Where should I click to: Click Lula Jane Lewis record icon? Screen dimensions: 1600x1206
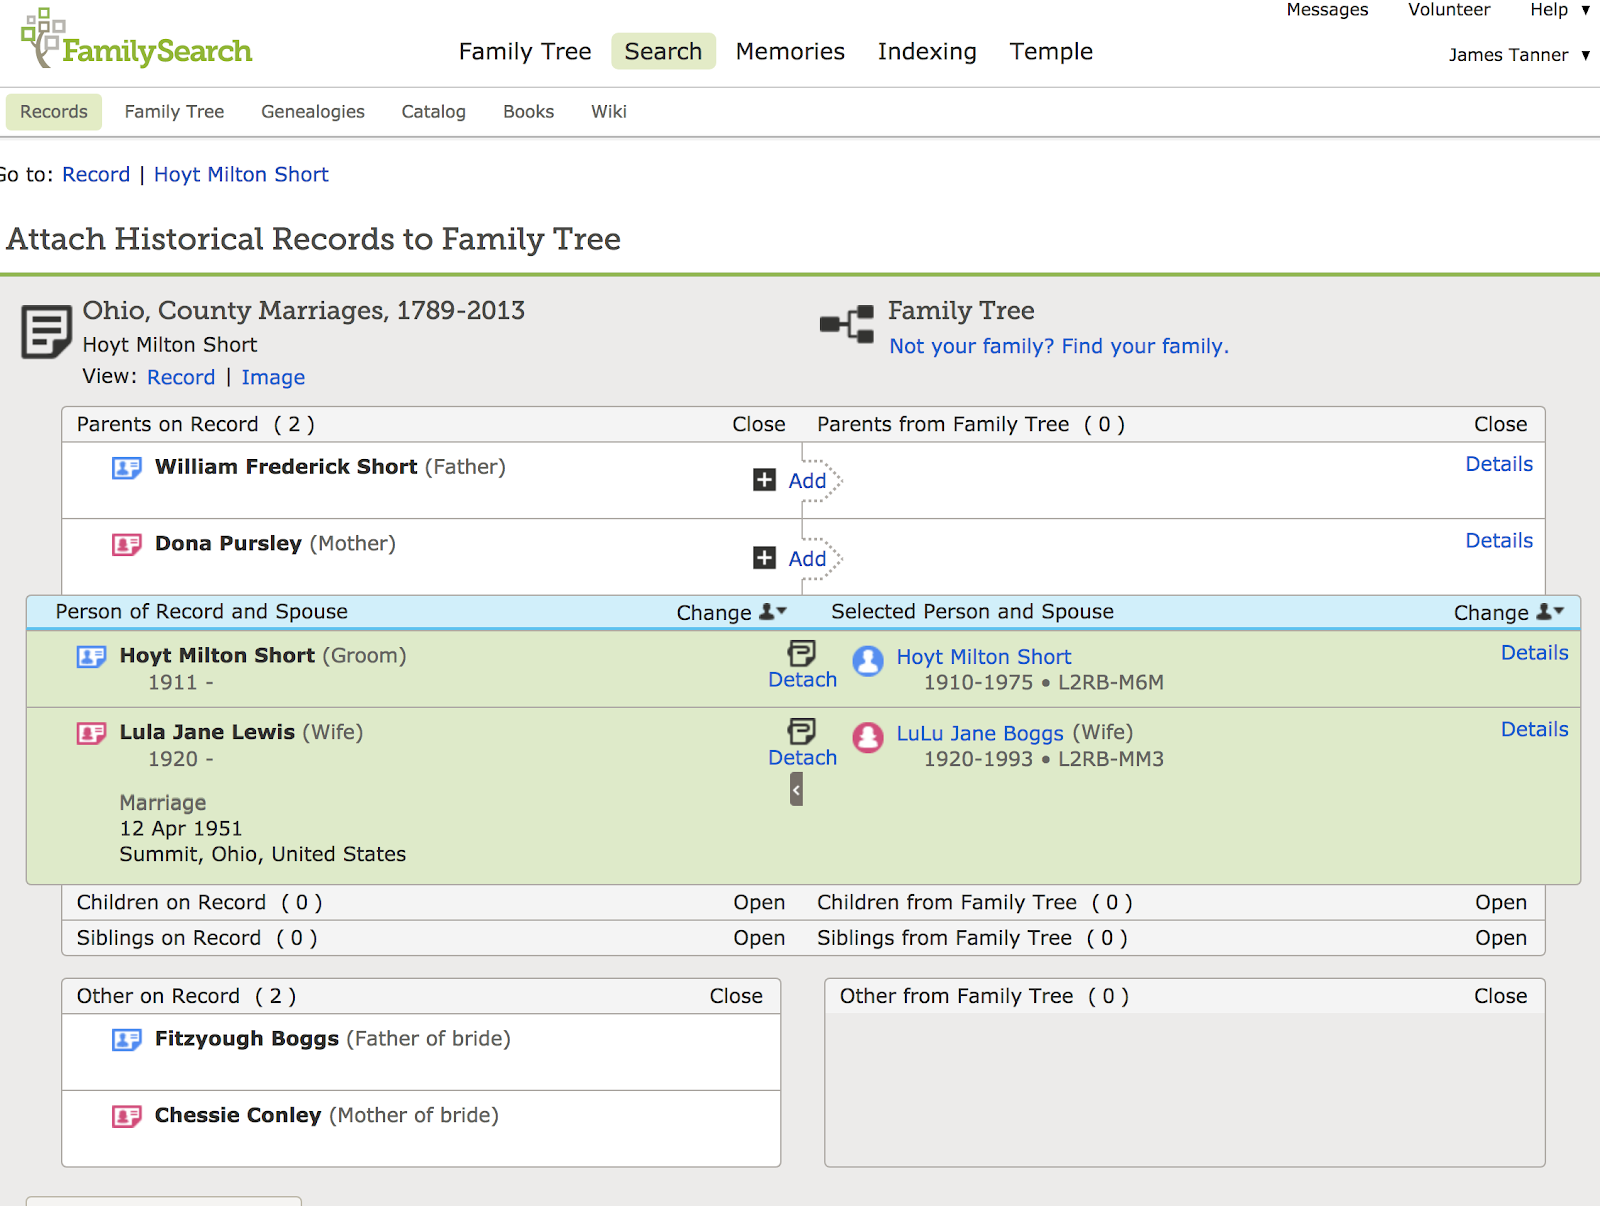(91, 734)
